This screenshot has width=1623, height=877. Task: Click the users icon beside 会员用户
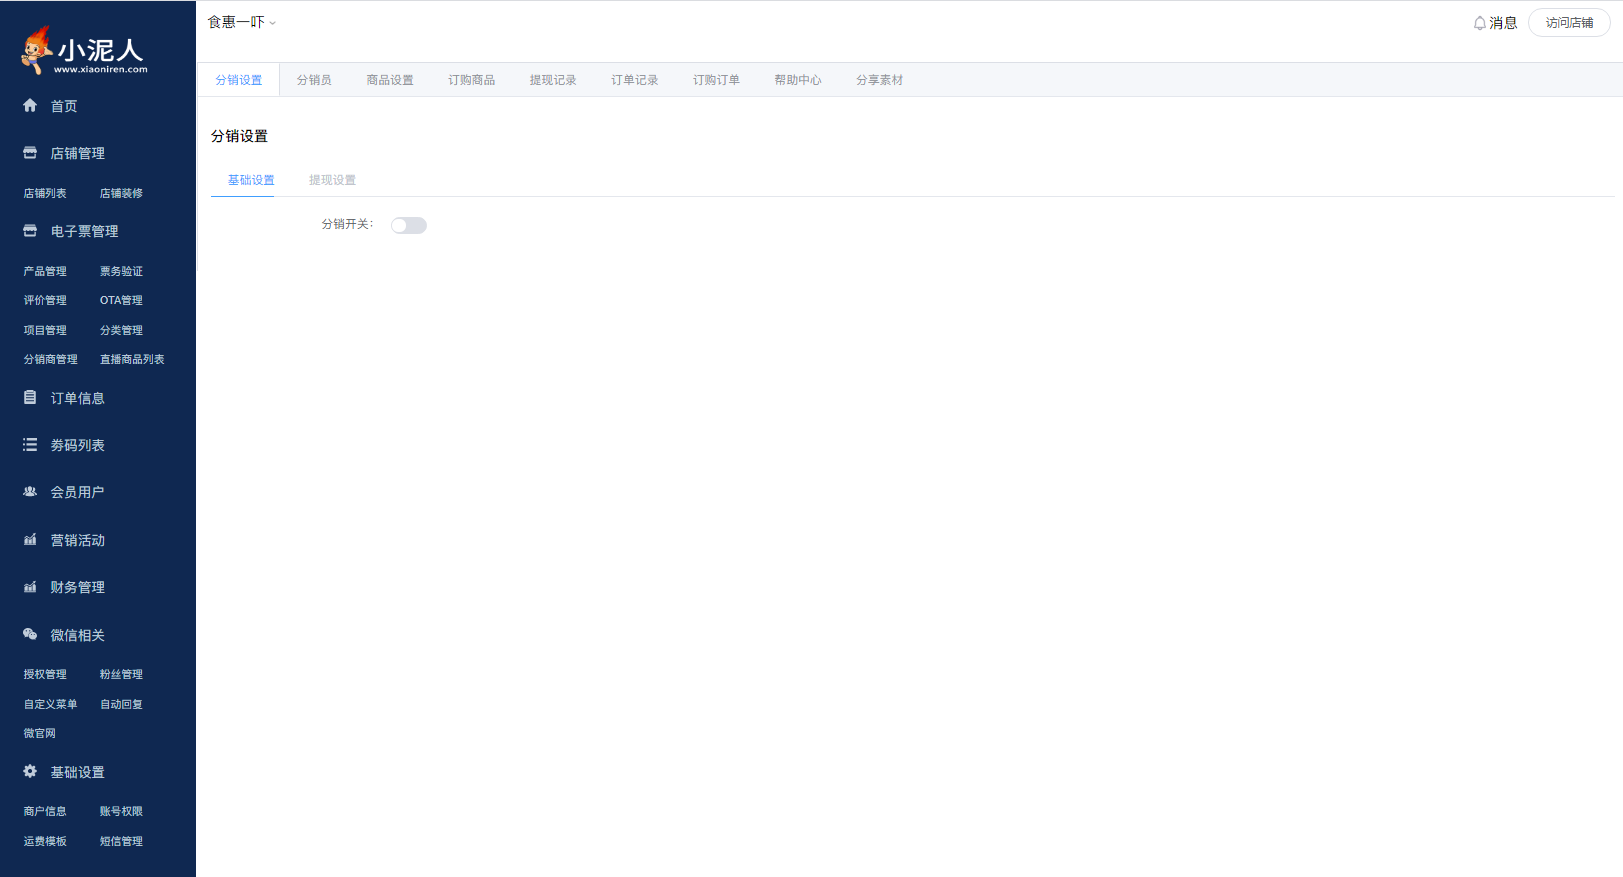30,492
